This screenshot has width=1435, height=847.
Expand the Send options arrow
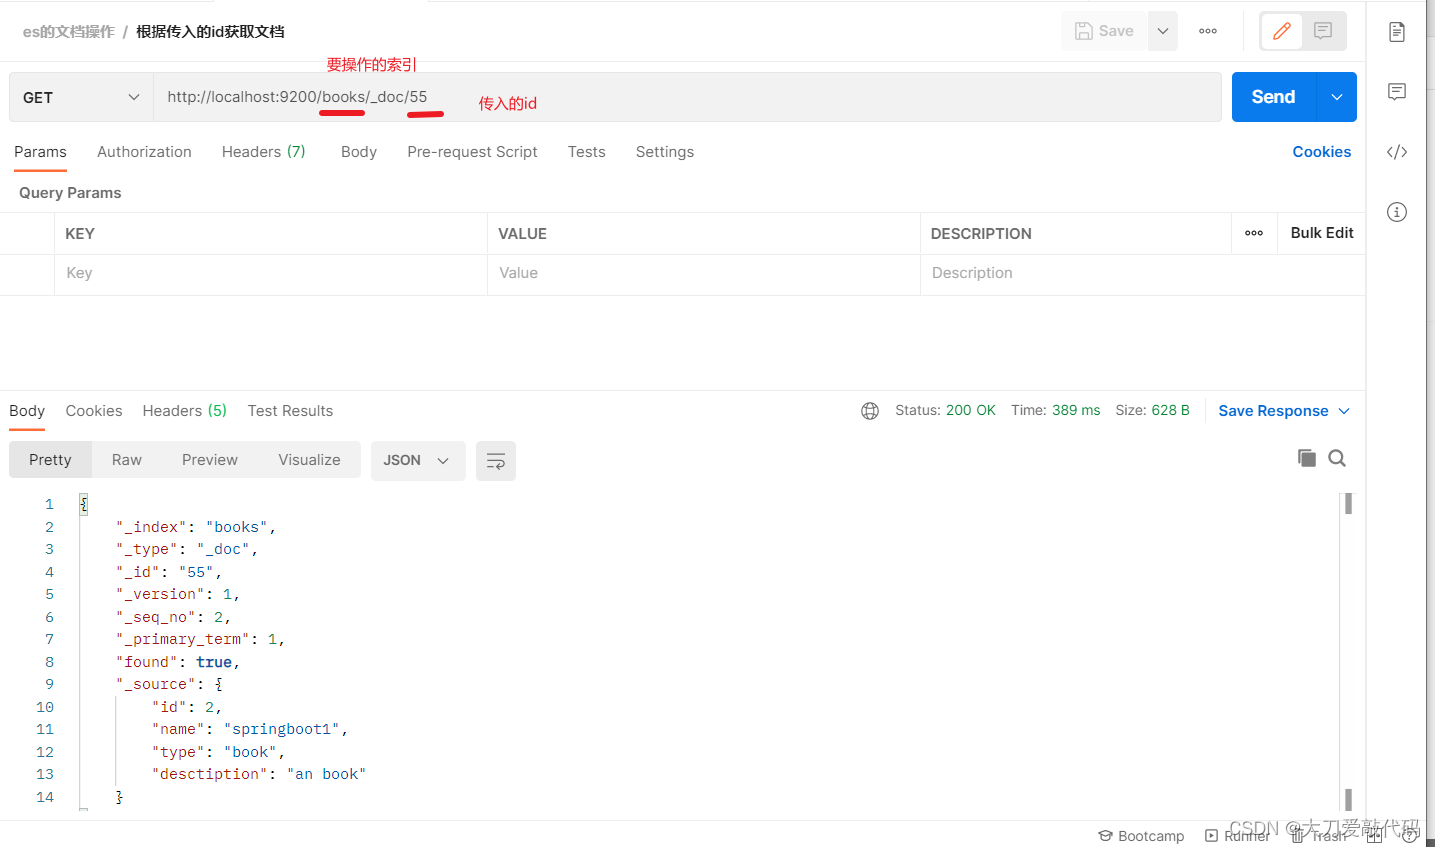coord(1337,97)
